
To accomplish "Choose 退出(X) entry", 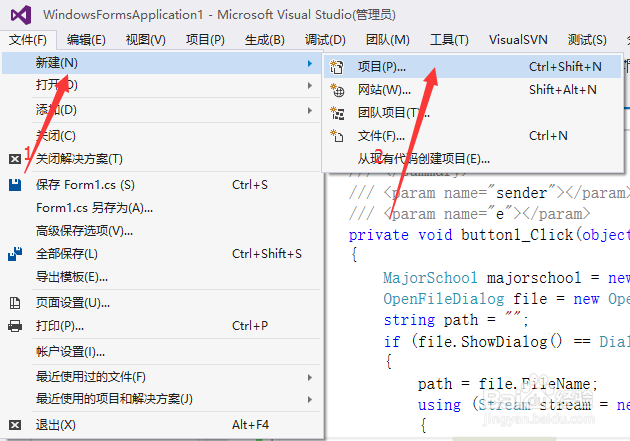I will pos(161,425).
